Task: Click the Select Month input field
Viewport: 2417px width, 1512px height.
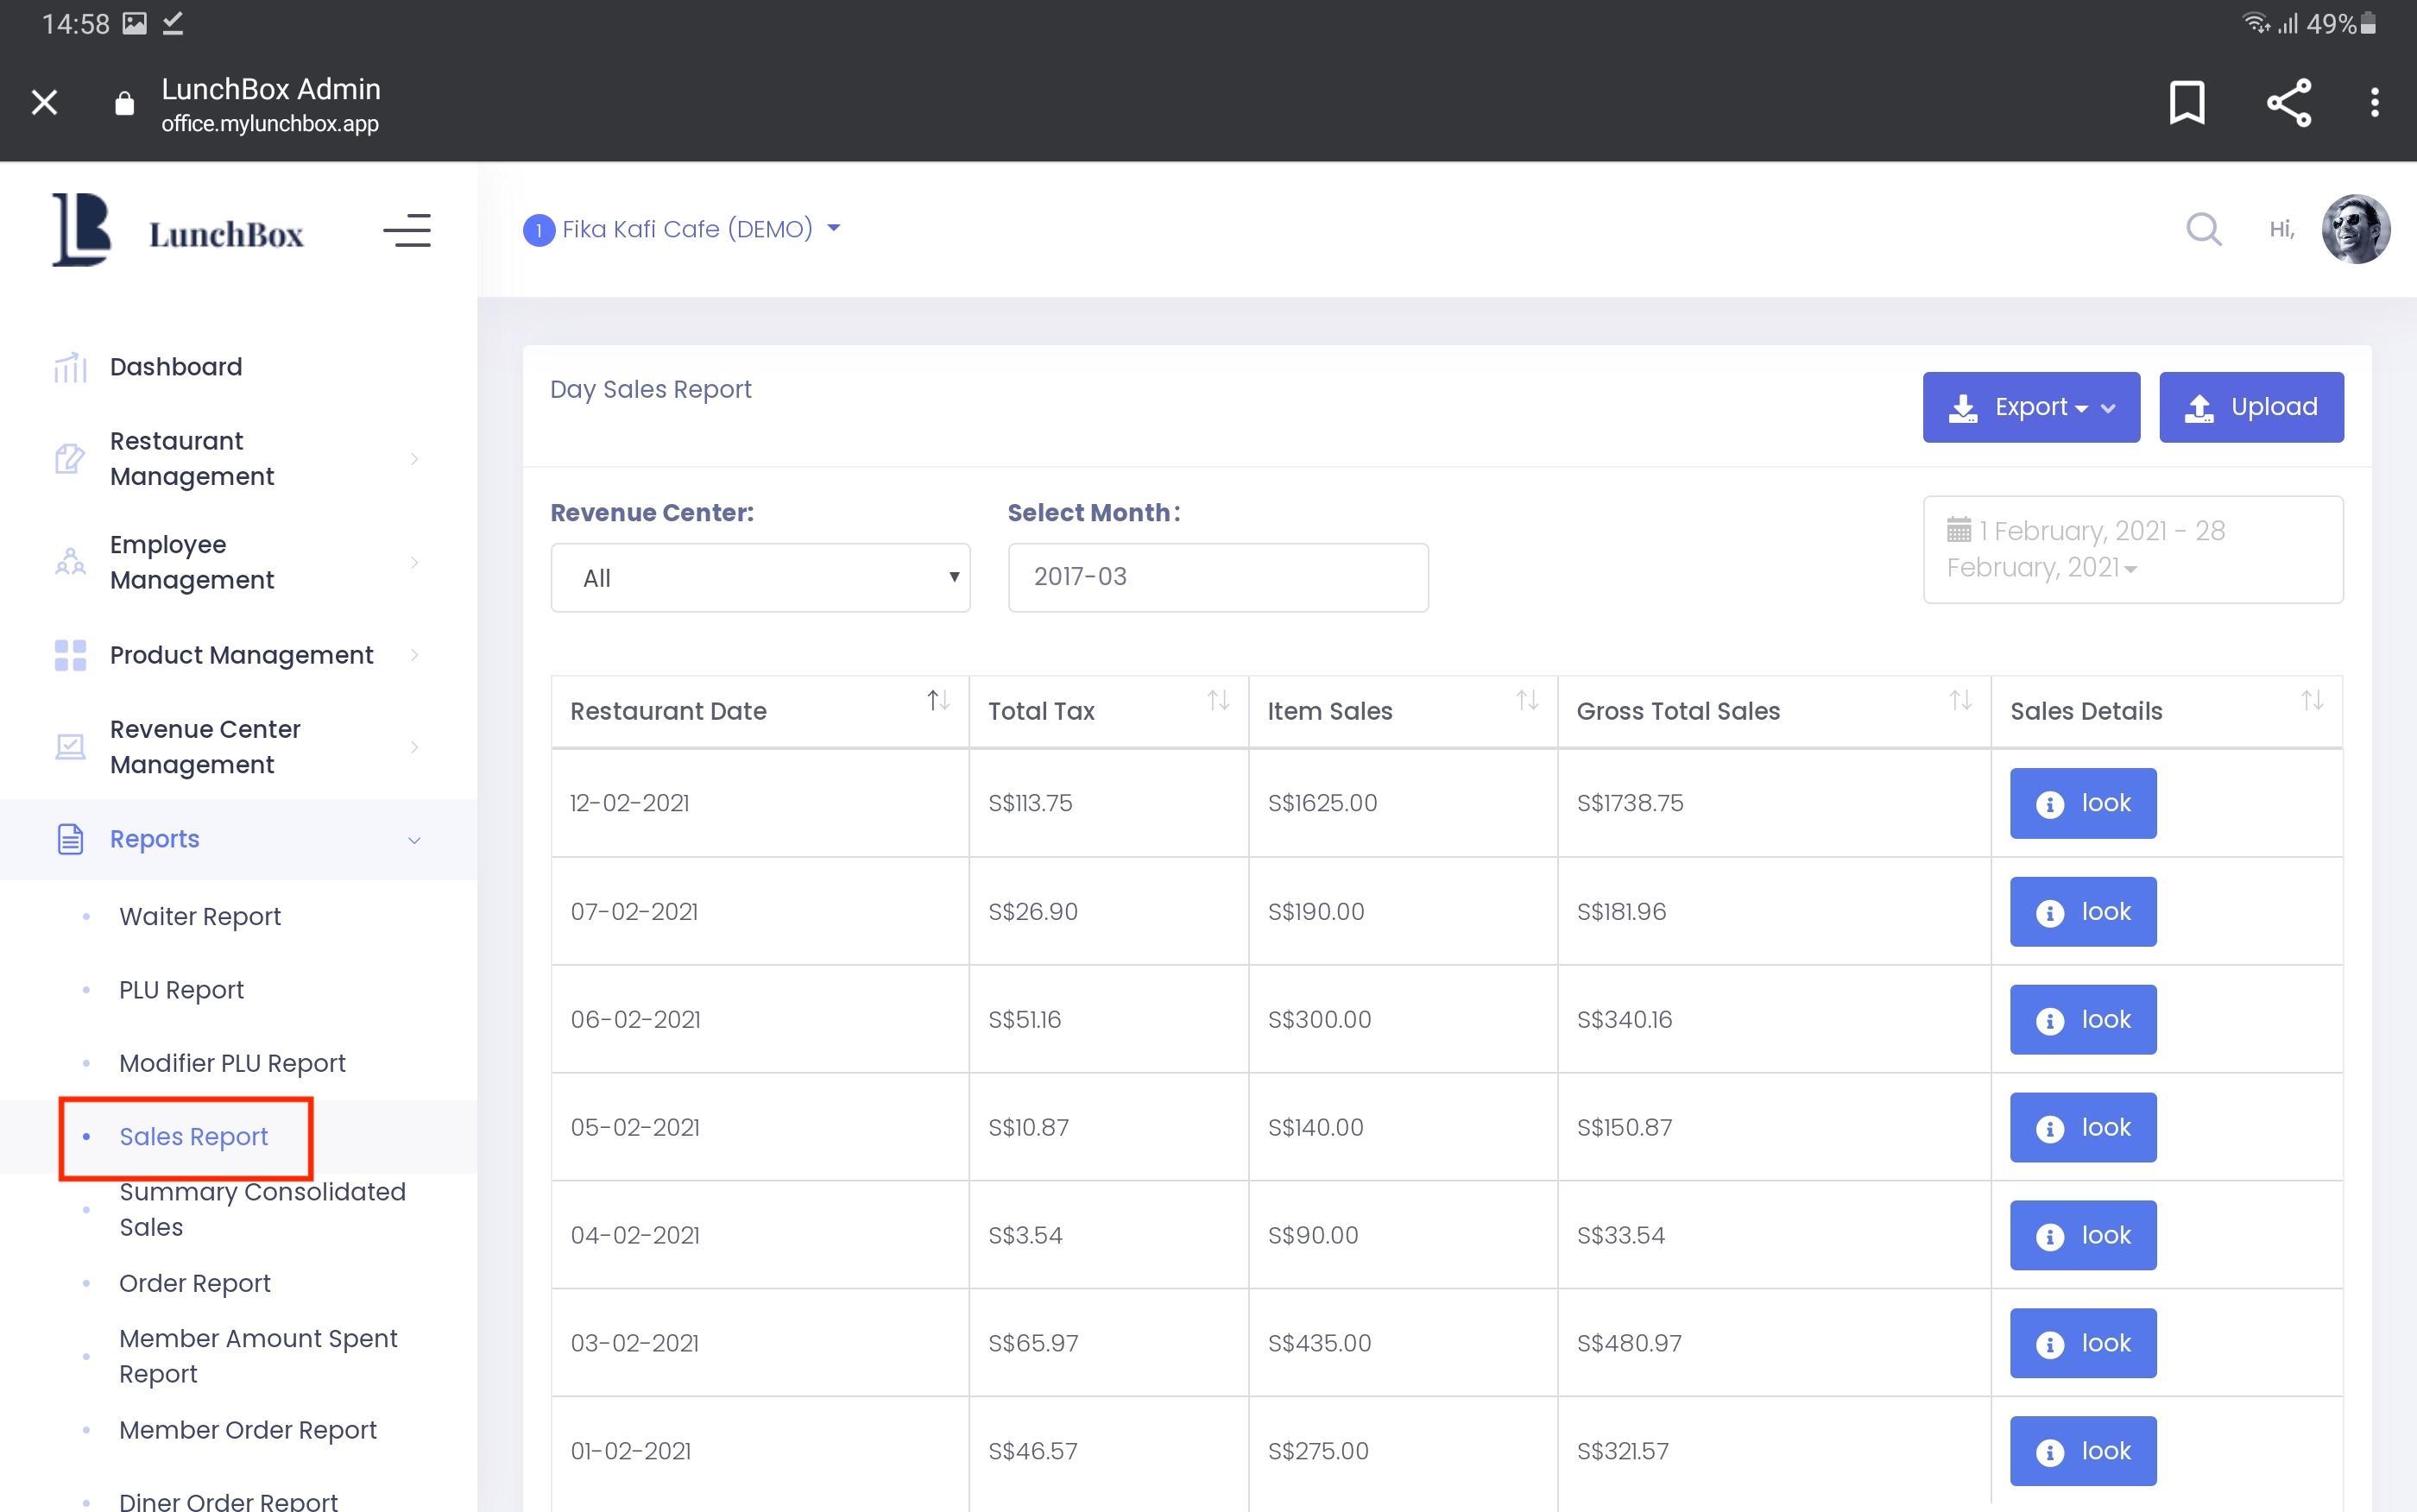Action: (x=1217, y=577)
